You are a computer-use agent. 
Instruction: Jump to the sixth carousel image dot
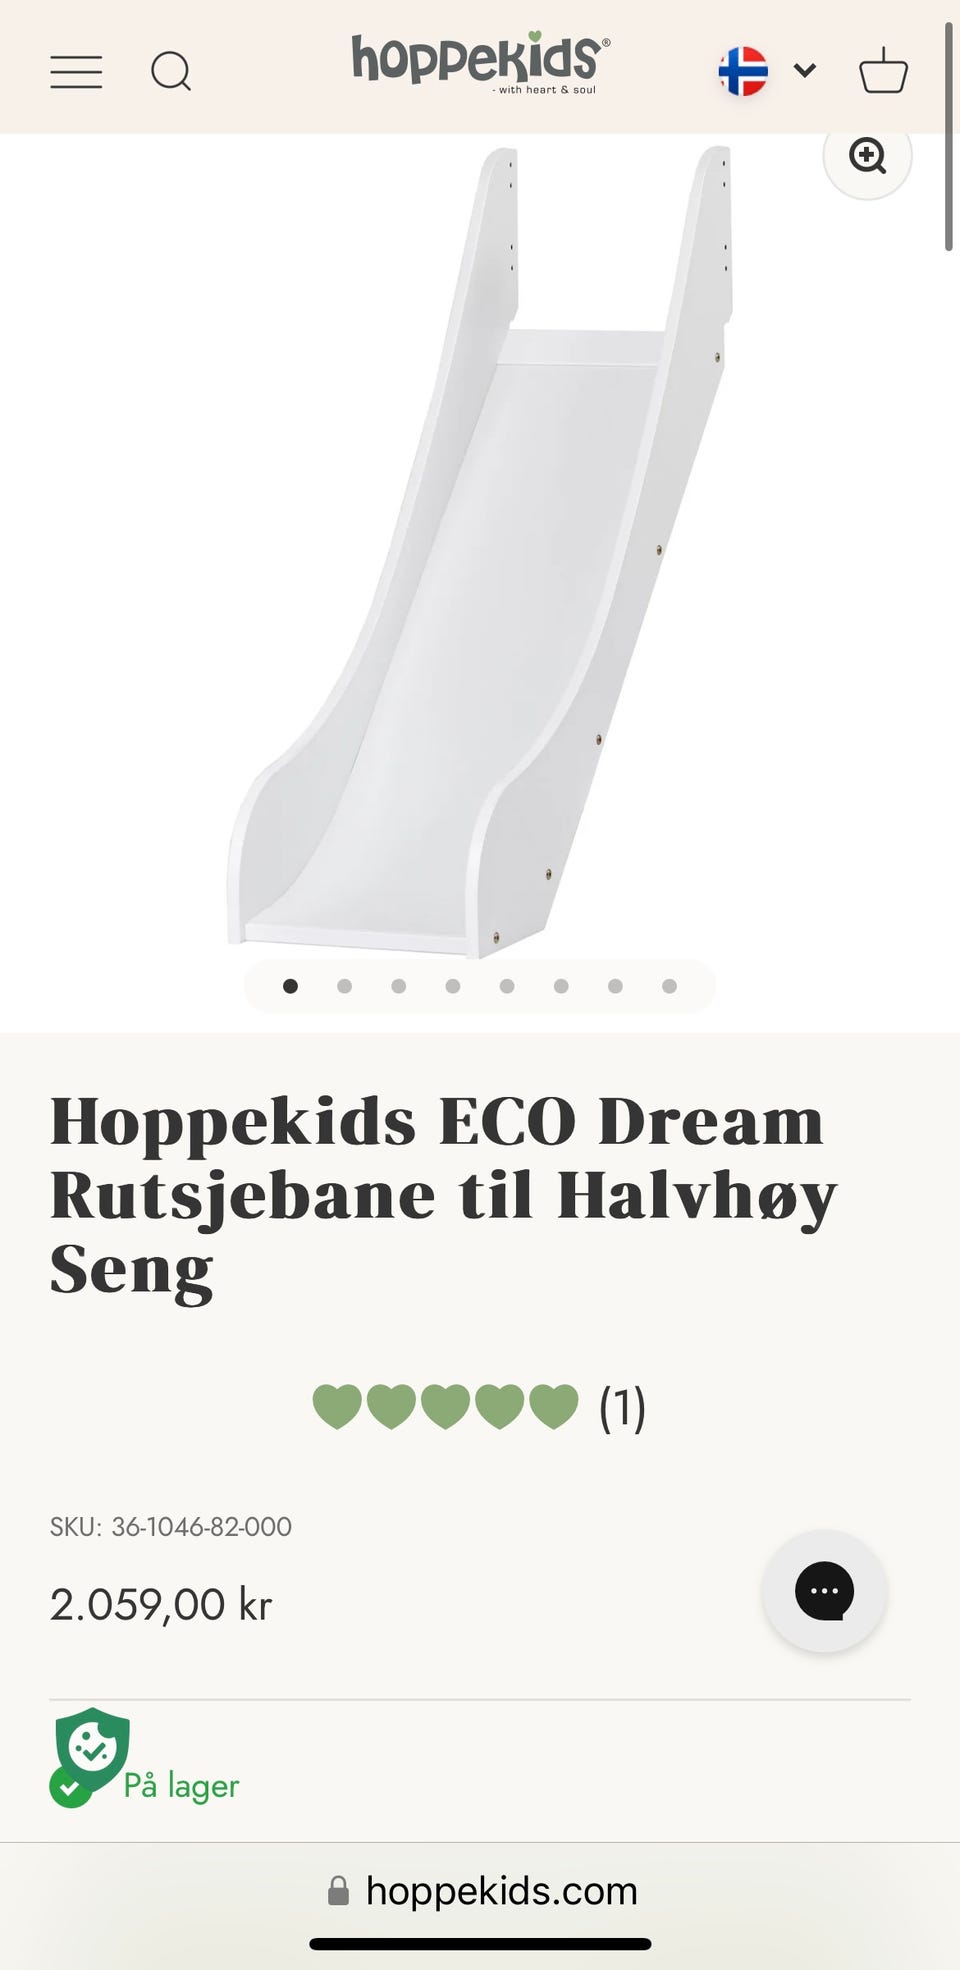click(x=561, y=986)
